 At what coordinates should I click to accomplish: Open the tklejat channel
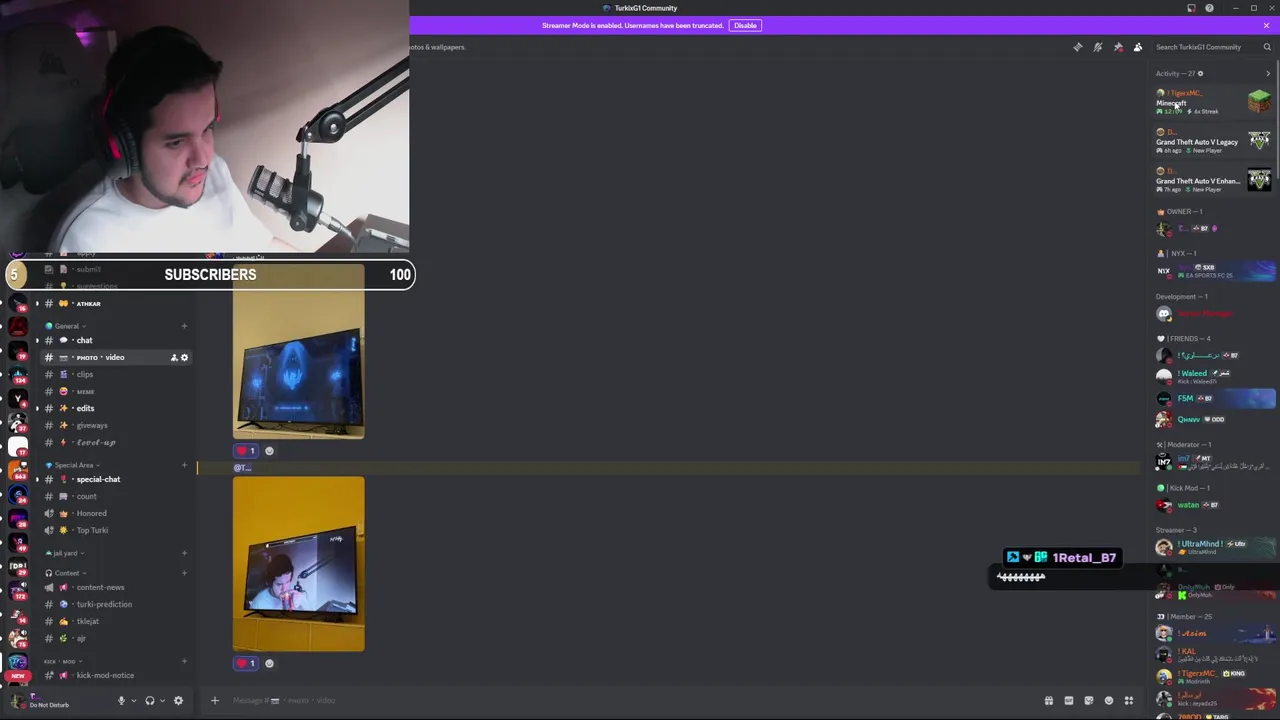(115, 621)
